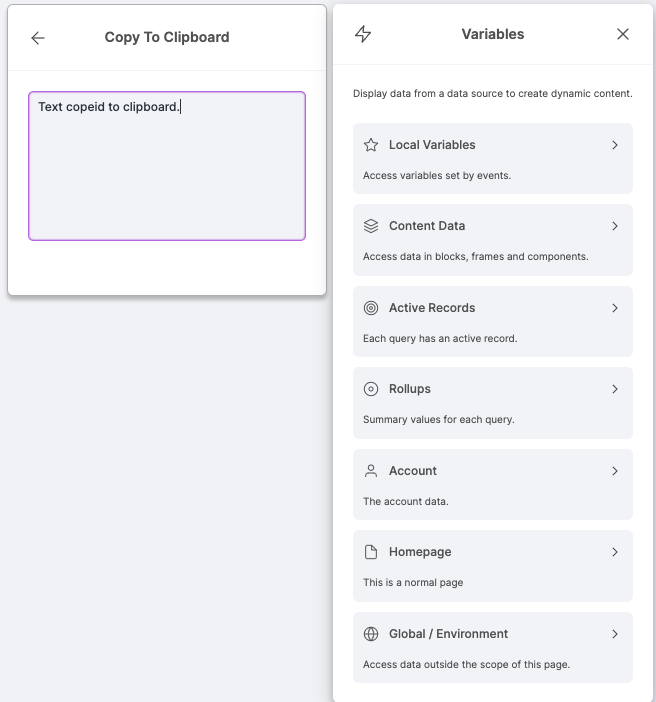Screen dimensions: 656x702
Task: Expand the Rollups chevron arrow
Action: [615, 389]
